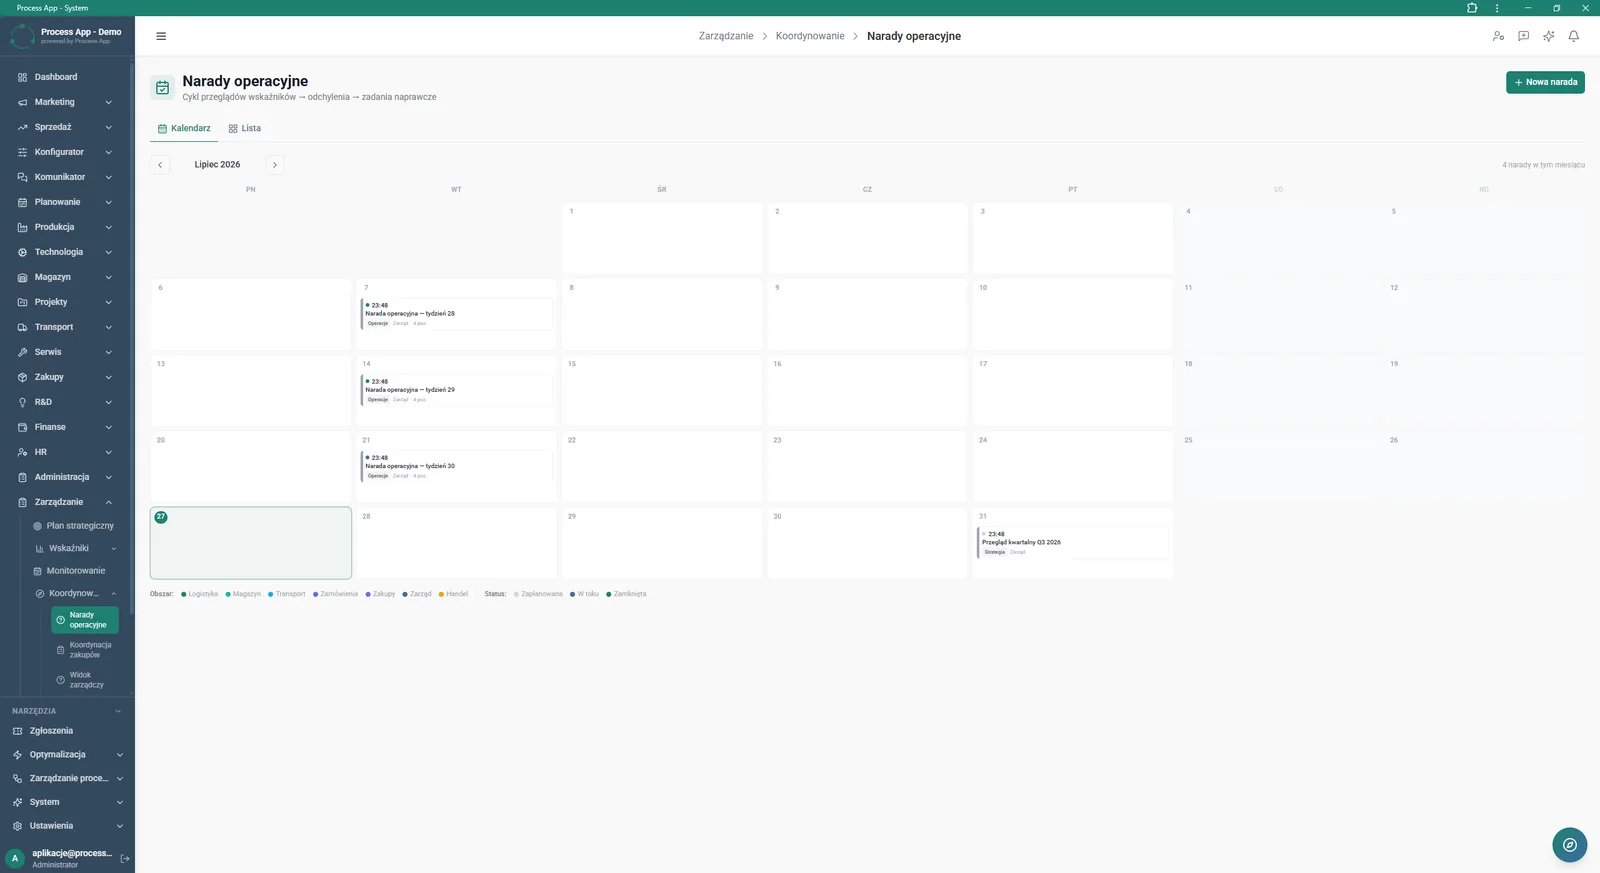Click the compass help button bottom right
Viewport: 1600px width, 873px height.
pyautogui.click(x=1569, y=845)
